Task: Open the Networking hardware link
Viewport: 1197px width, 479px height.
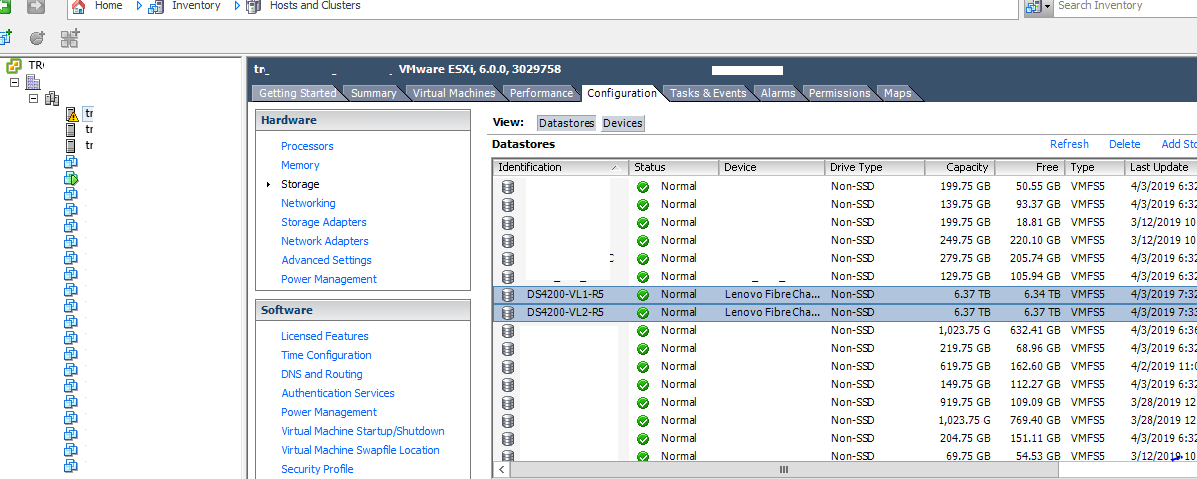Action: (308, 203)
